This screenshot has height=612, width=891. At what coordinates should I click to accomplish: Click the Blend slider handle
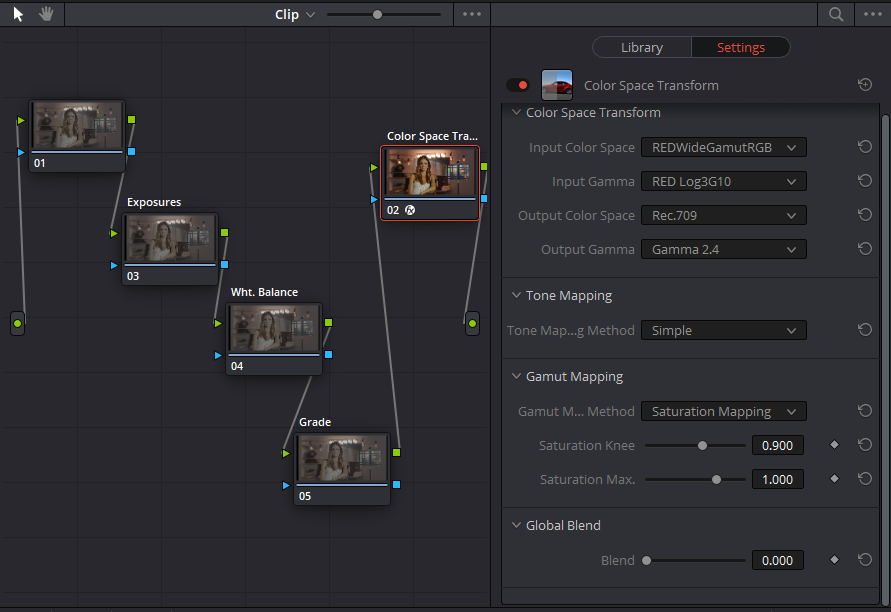(647, 560)
